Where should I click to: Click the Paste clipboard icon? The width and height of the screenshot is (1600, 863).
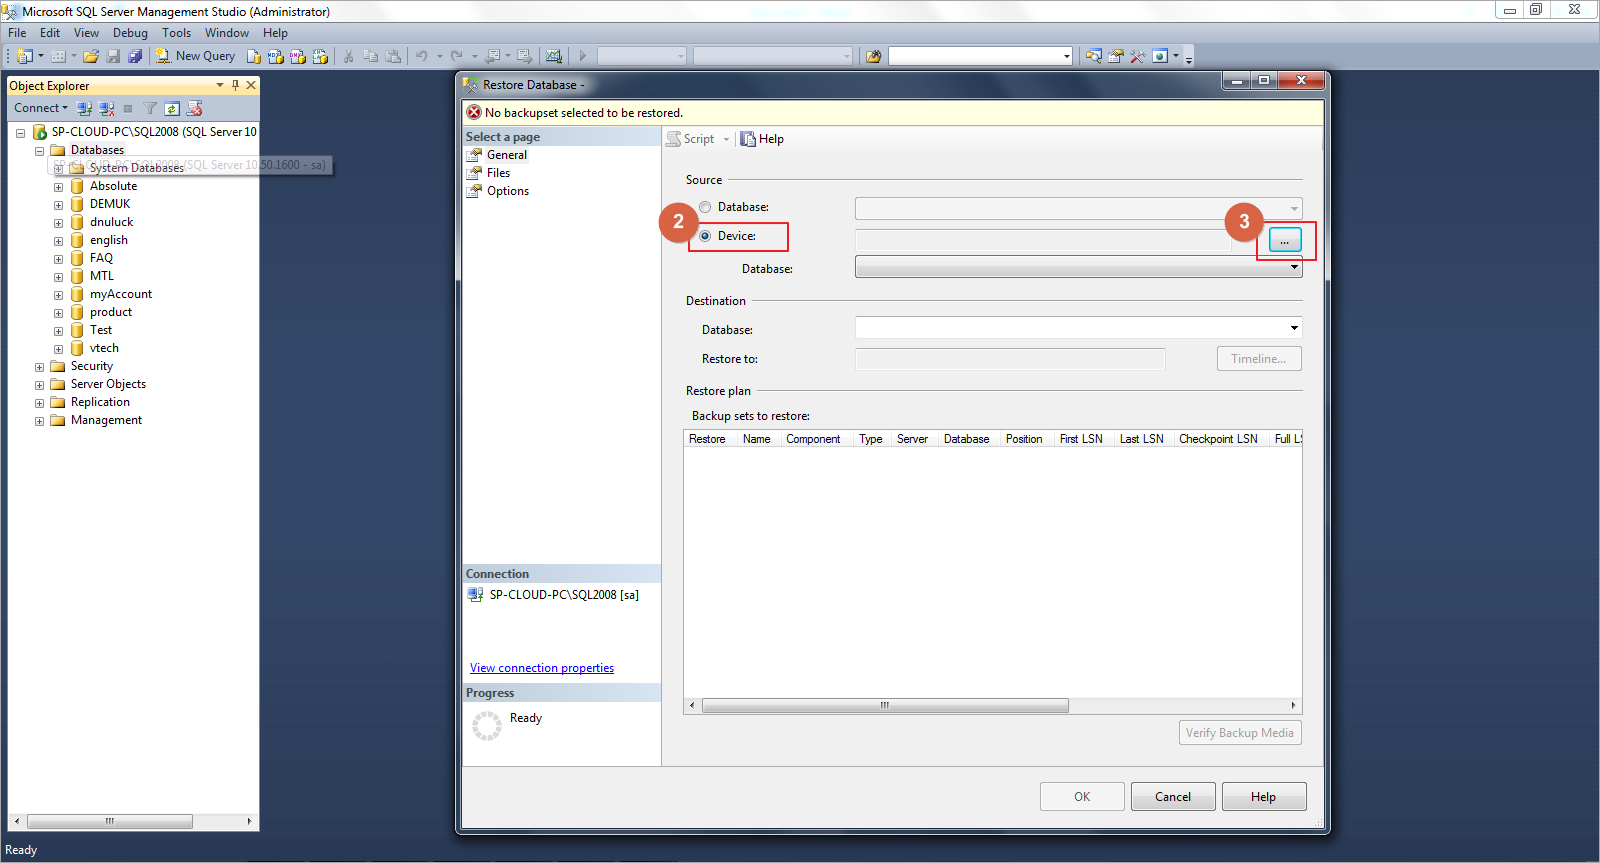point(393,56)
